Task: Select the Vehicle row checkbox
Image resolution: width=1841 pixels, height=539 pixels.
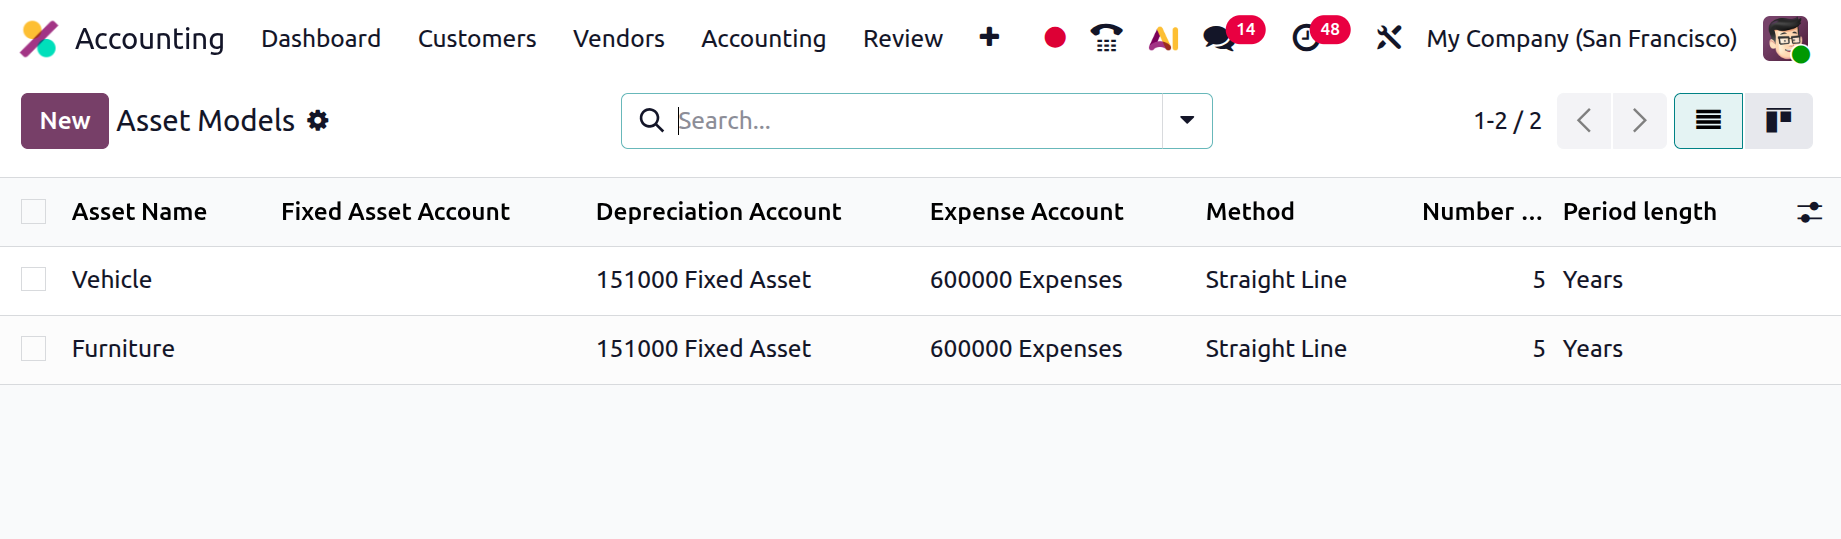Action: point(34,279)
